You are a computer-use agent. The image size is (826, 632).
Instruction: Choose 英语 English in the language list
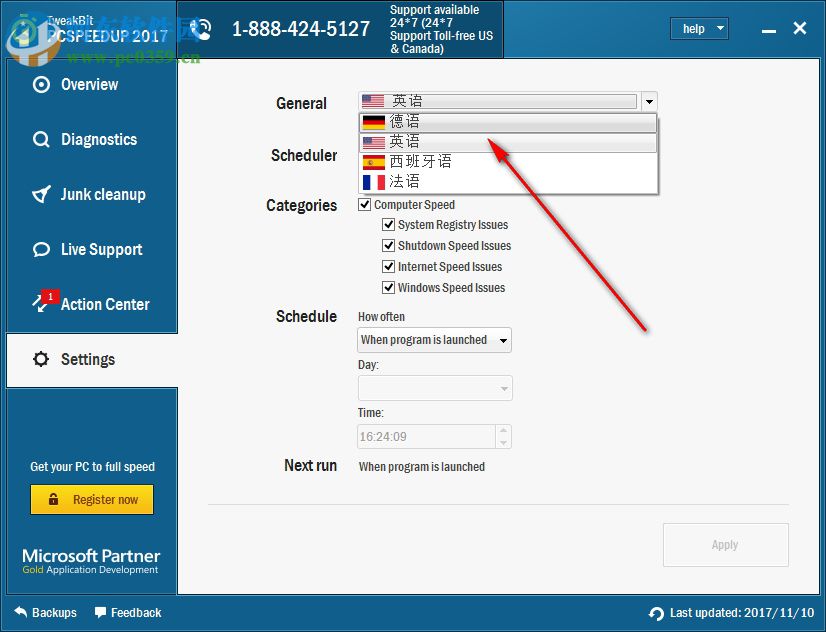tap(508, 142)
